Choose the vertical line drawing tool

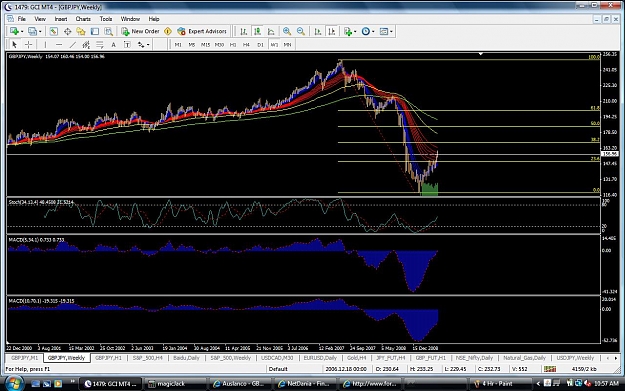(x=45, y=45)
